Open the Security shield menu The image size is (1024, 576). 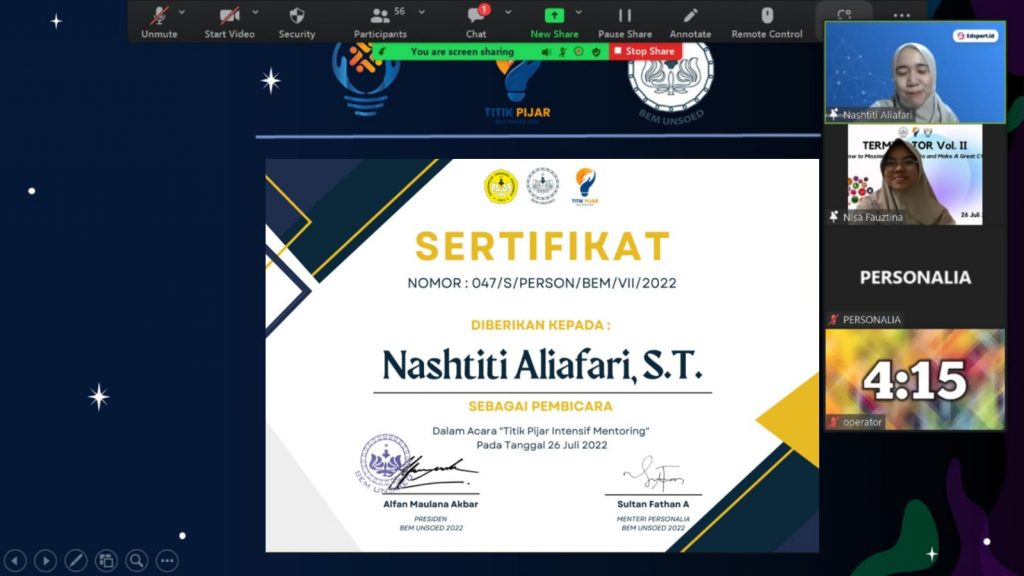click(297, 20)
